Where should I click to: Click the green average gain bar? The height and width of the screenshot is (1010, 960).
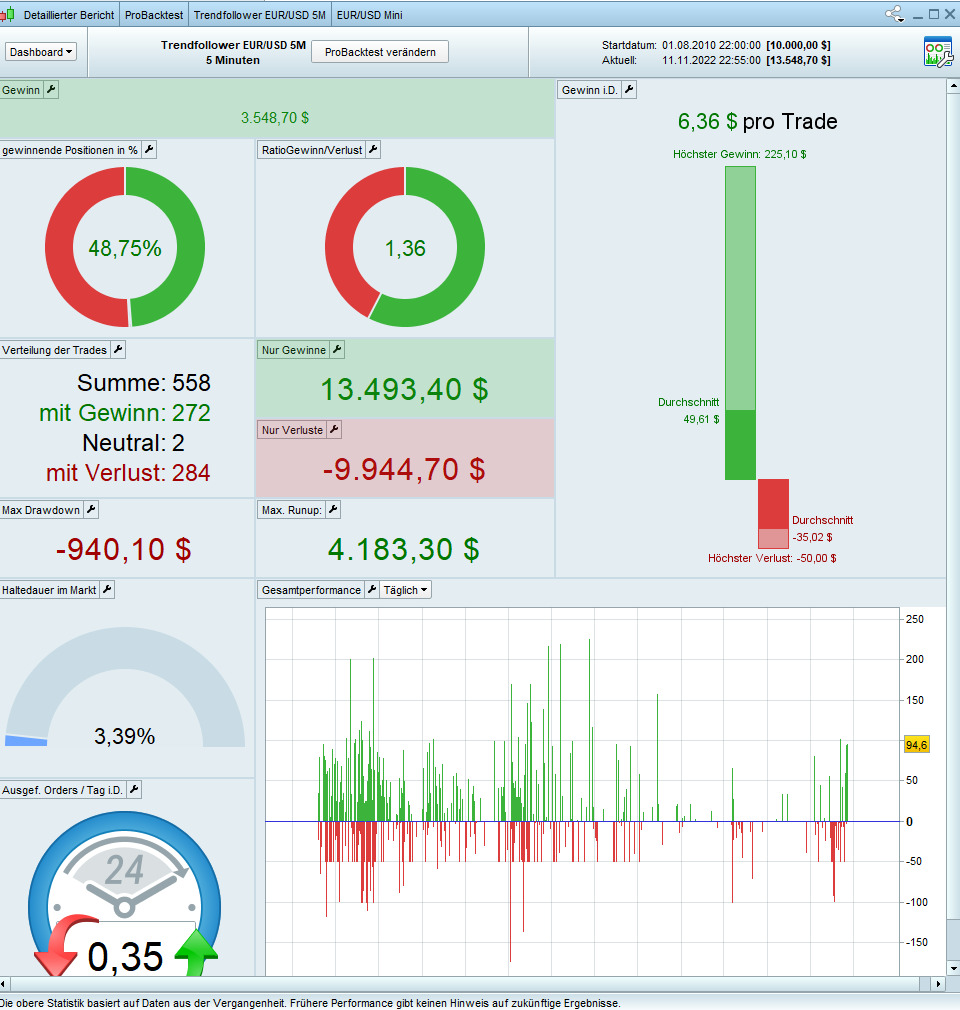pos(740,445)
